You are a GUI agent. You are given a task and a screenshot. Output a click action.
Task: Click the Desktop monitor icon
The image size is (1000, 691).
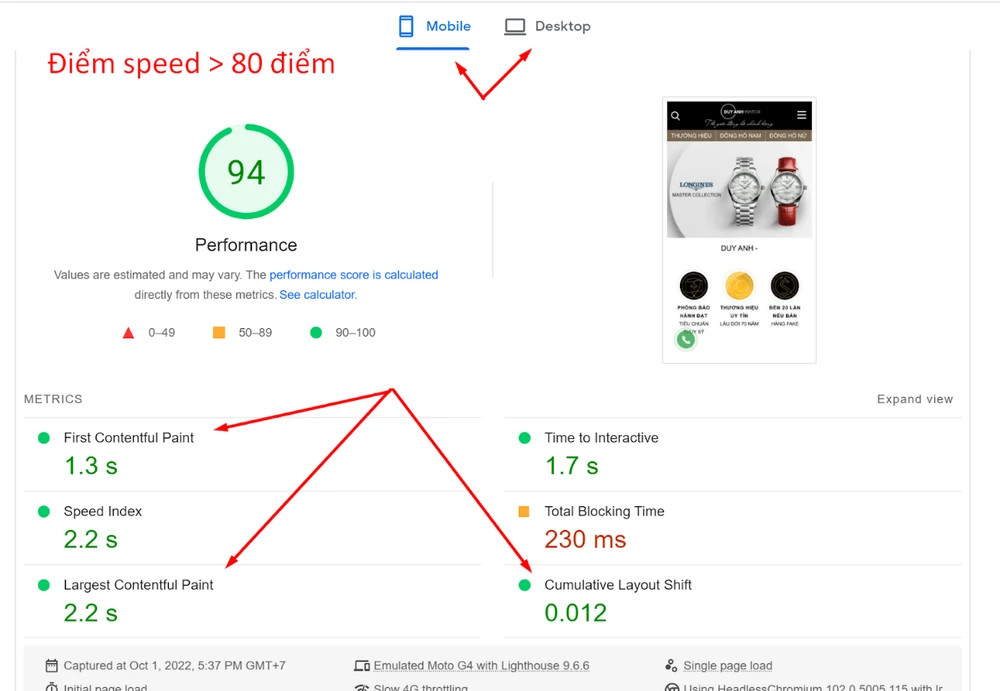(x=515, y=26)
